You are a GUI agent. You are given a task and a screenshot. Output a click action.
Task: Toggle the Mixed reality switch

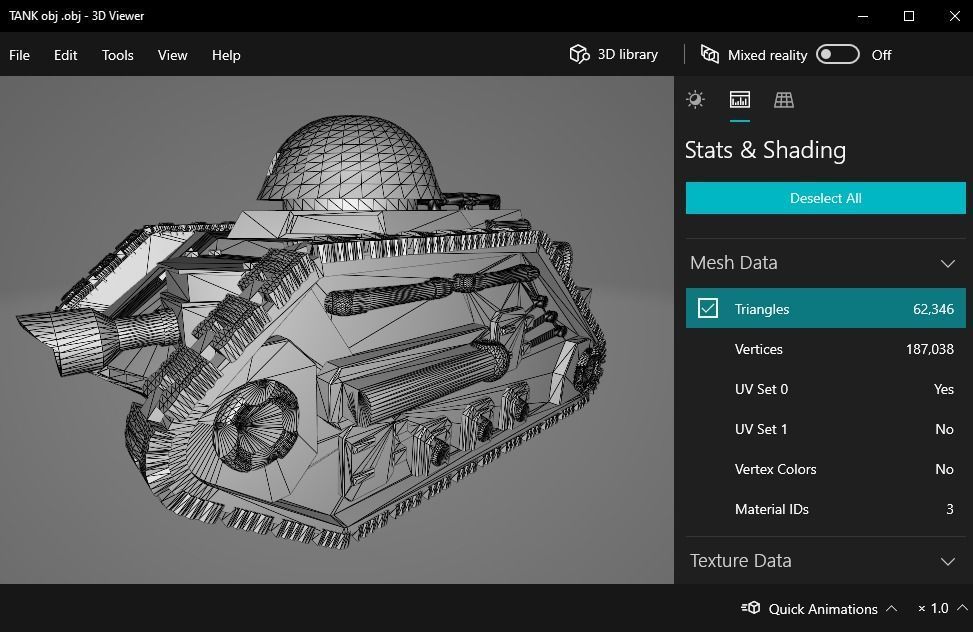(x=837, y=55)
